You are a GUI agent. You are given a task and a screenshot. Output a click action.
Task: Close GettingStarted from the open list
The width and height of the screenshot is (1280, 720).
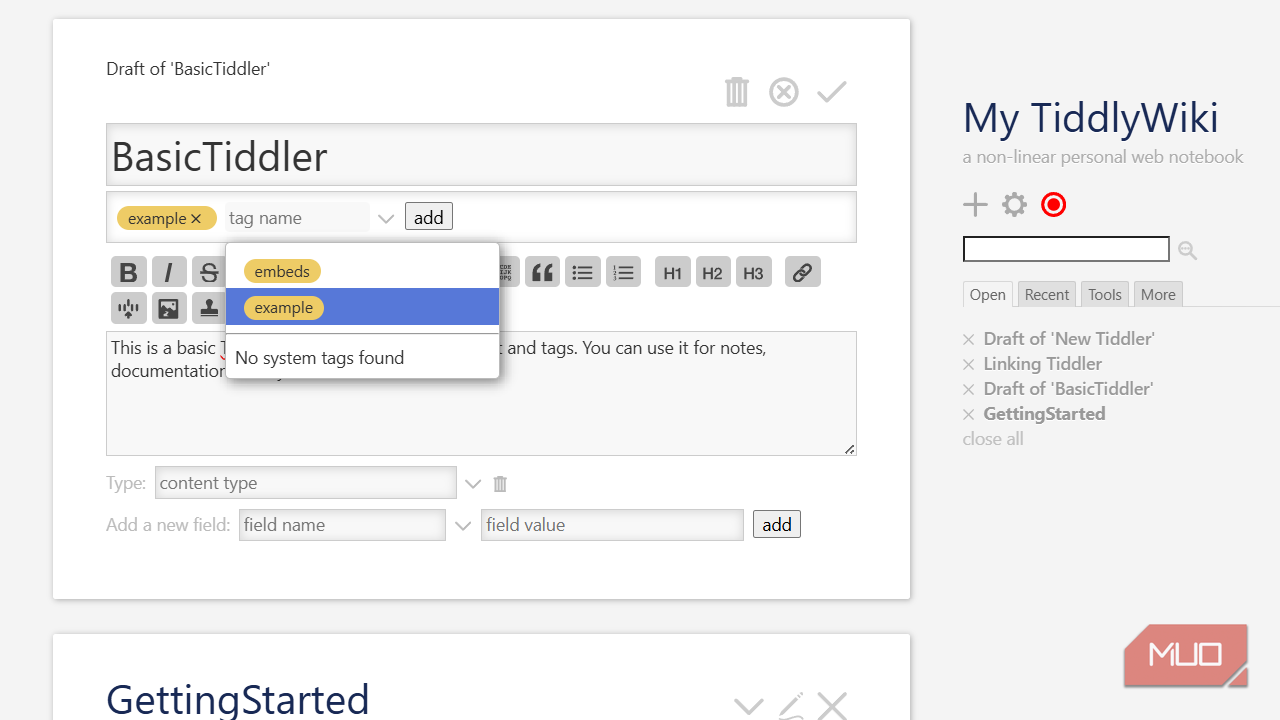(x=968, y=414)
